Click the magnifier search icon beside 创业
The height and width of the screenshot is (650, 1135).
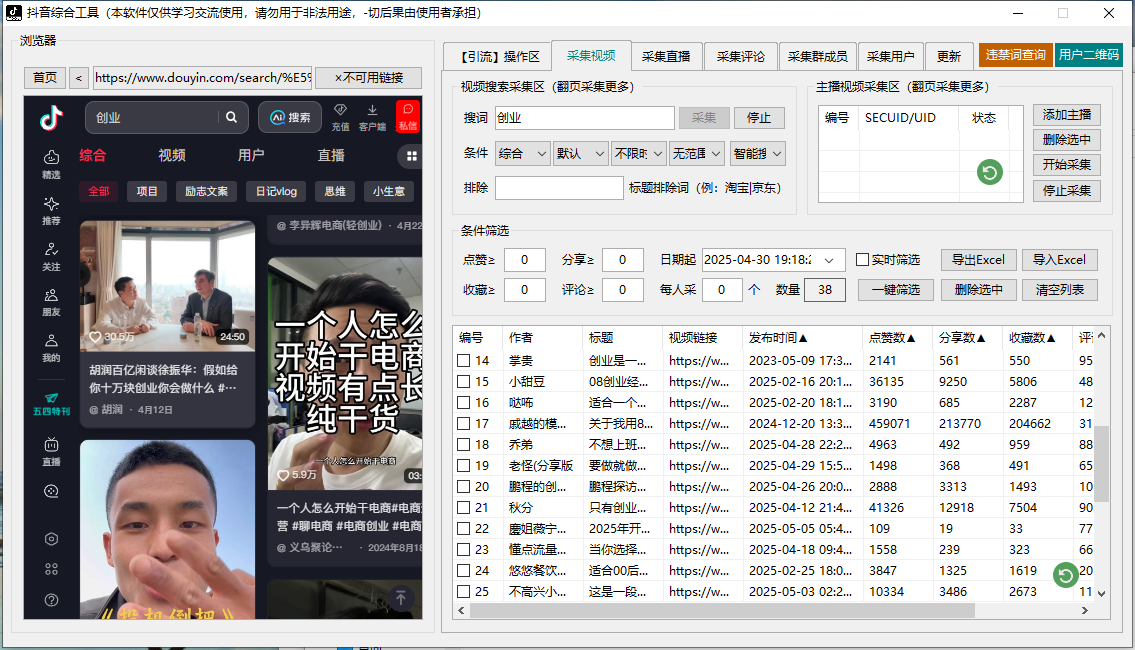[x=232, y=118]
